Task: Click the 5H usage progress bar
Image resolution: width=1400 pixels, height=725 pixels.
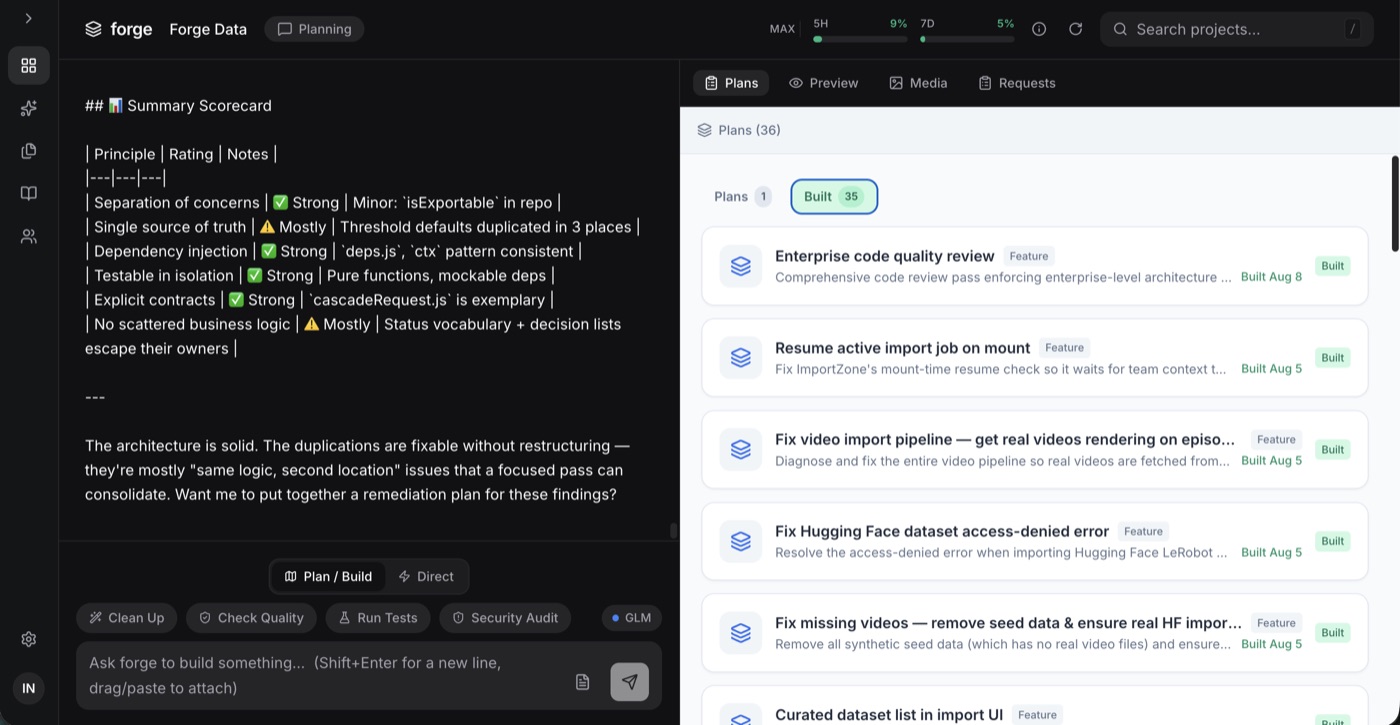Action: coord(860,39)
